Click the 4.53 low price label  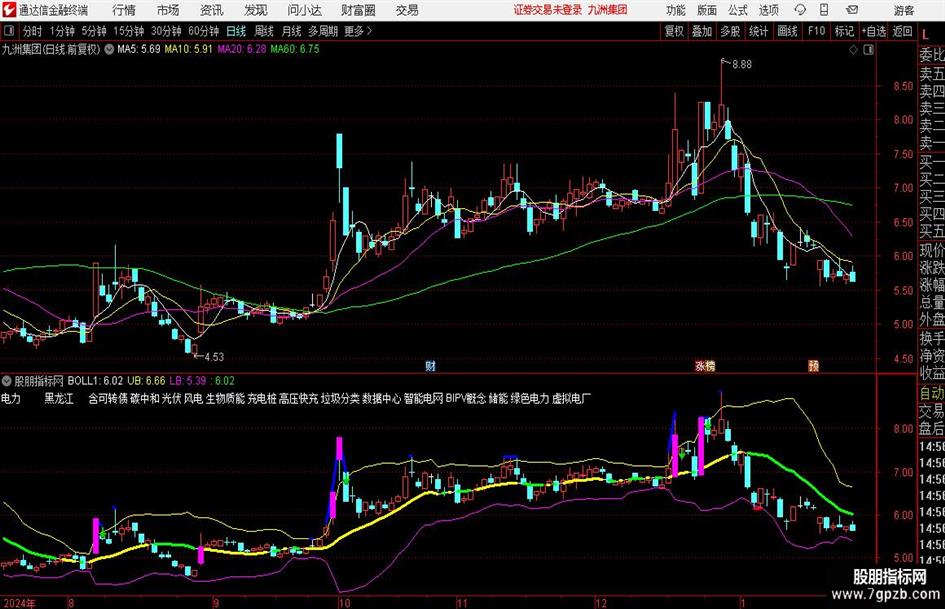(x=214, y=357)
